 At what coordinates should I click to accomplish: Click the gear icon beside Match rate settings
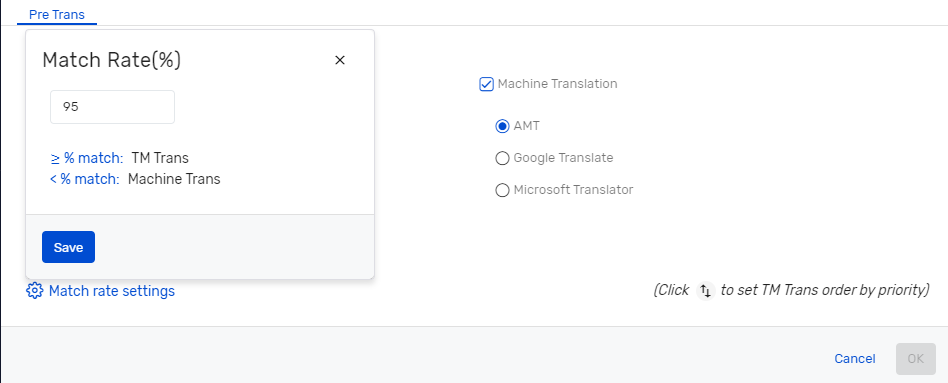pyautogui.click(x=34, y=291)
